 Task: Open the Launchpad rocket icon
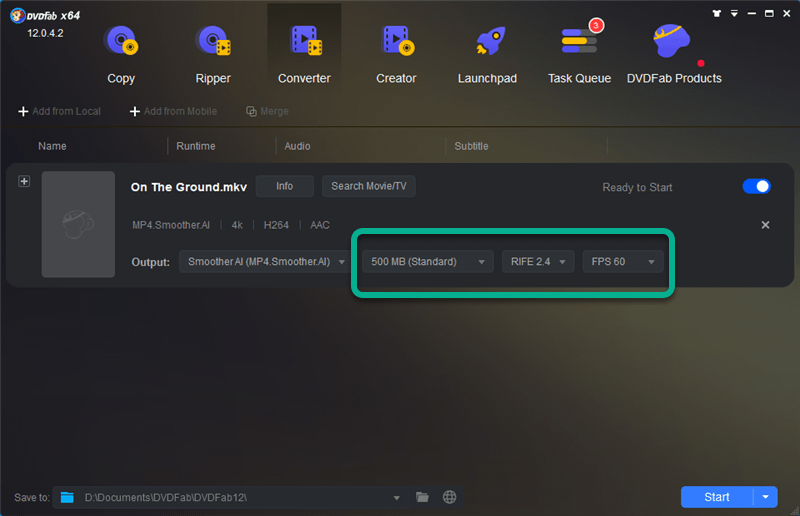tap(490, 42)
